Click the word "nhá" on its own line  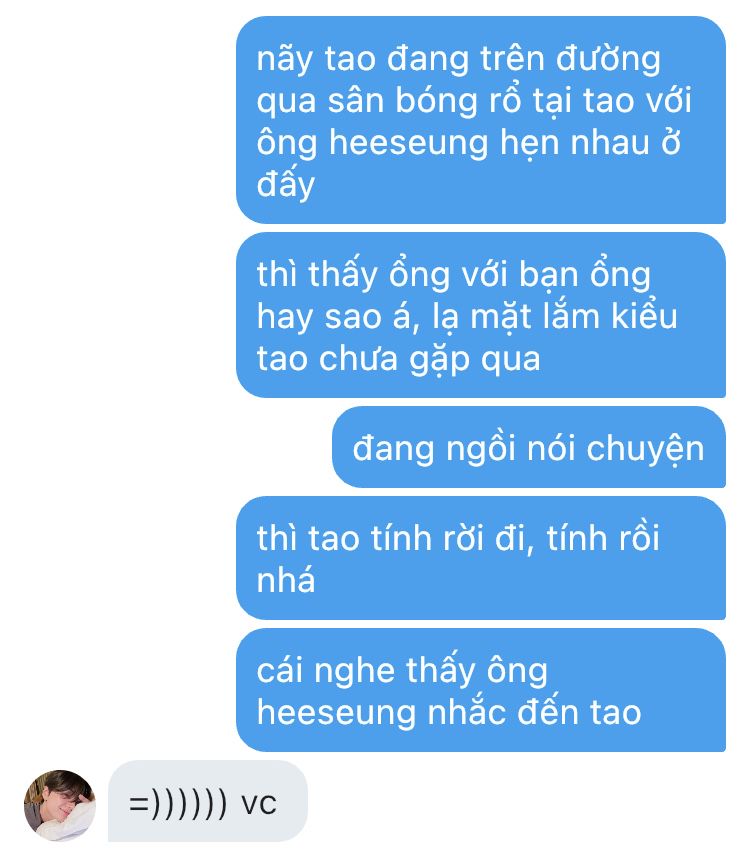click(285, 579)
